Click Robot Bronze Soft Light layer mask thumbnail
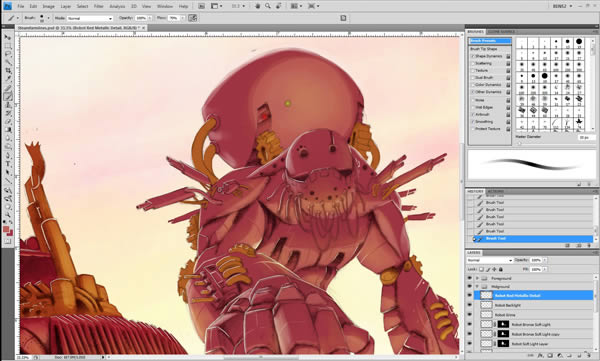The width and height of the screenshot is (600, 361). coord(504,324)
